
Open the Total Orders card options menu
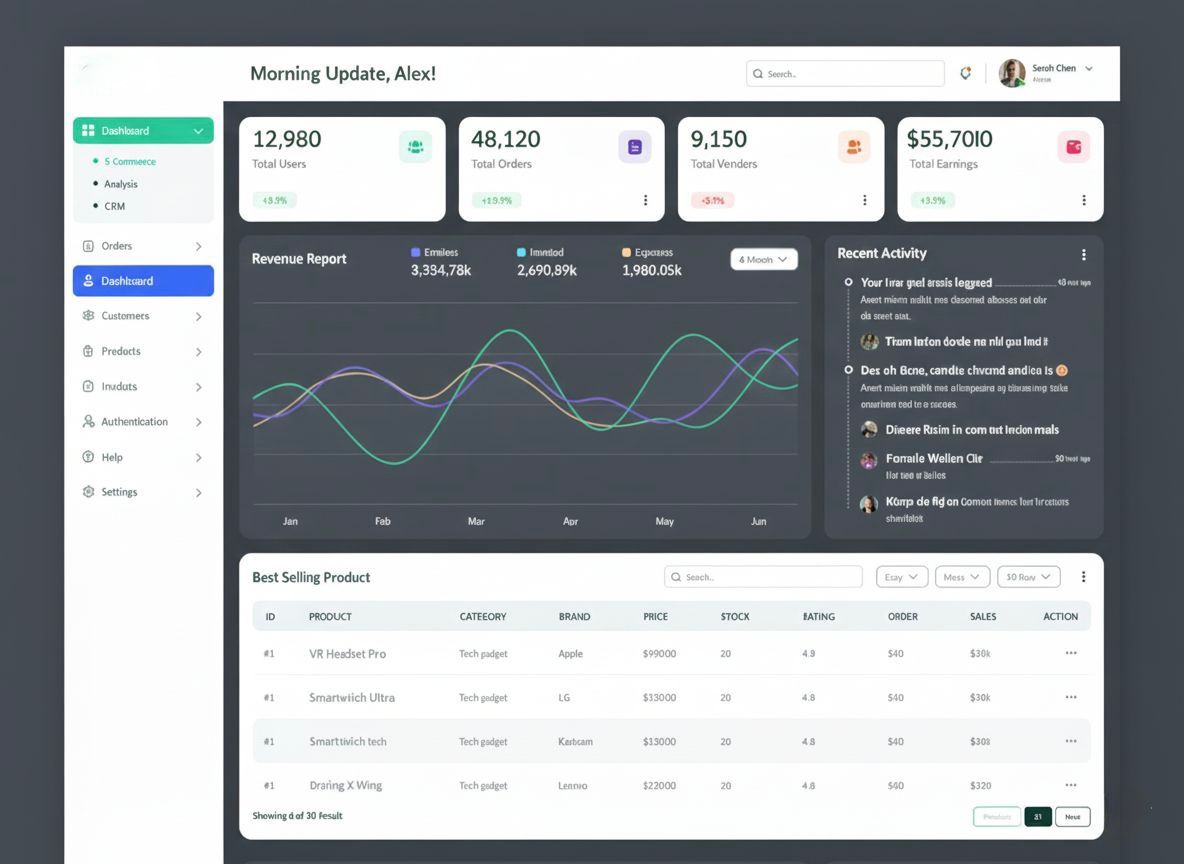click(645, 200)
